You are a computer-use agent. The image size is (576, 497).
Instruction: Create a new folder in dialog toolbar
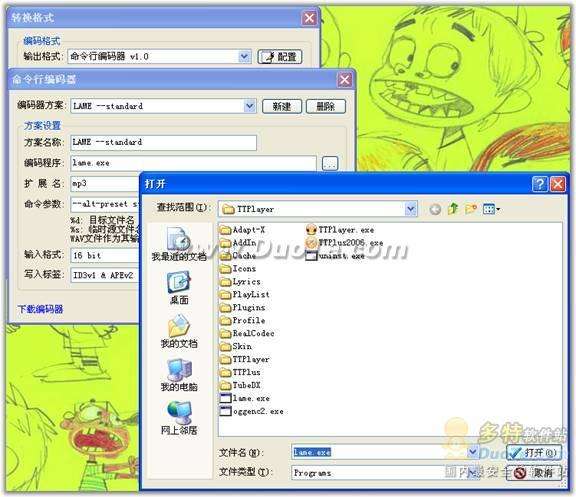[471, 209]
